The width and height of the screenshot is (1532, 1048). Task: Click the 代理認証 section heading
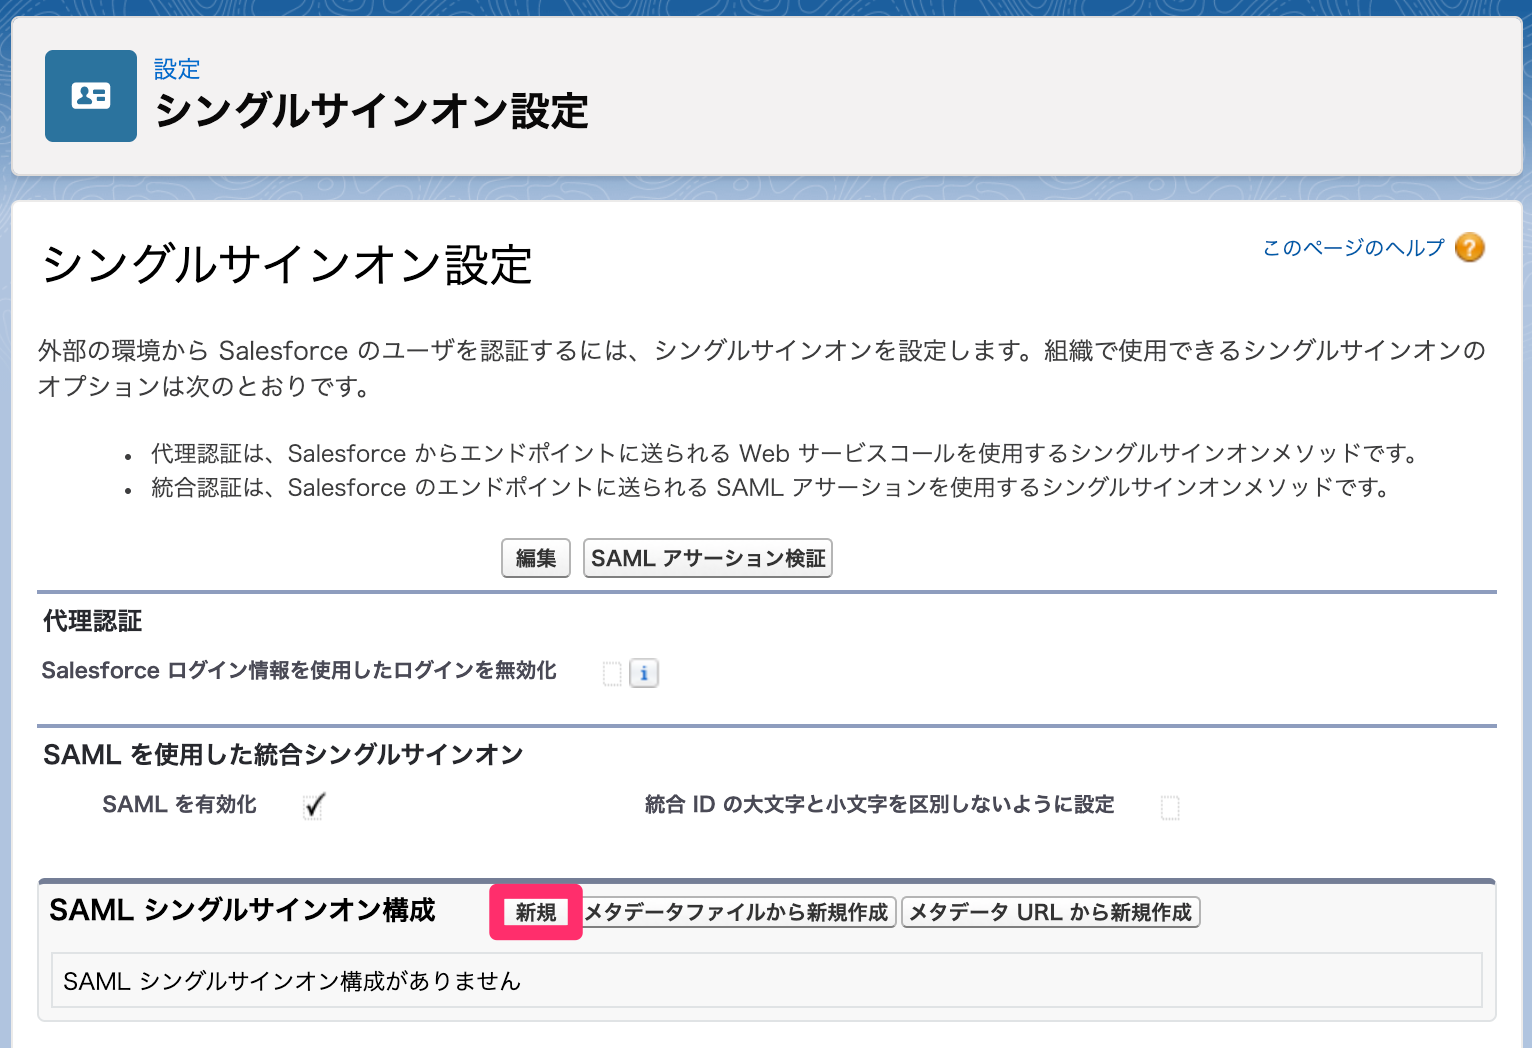(93, 621)
